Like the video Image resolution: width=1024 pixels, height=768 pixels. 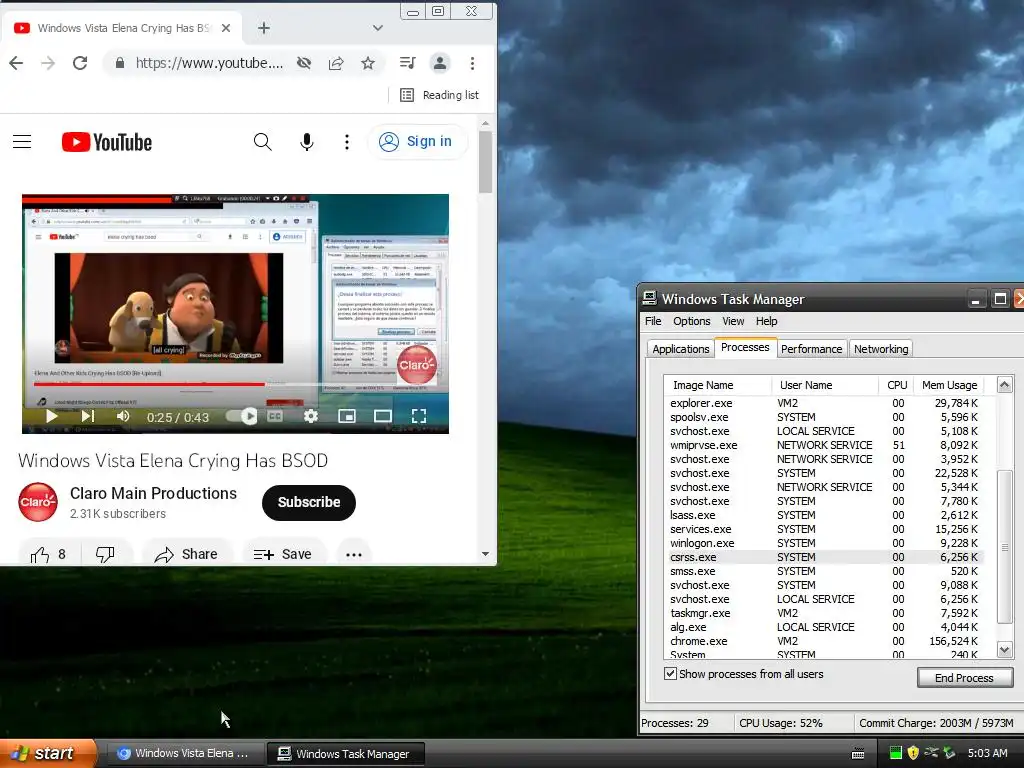point(48,554)
